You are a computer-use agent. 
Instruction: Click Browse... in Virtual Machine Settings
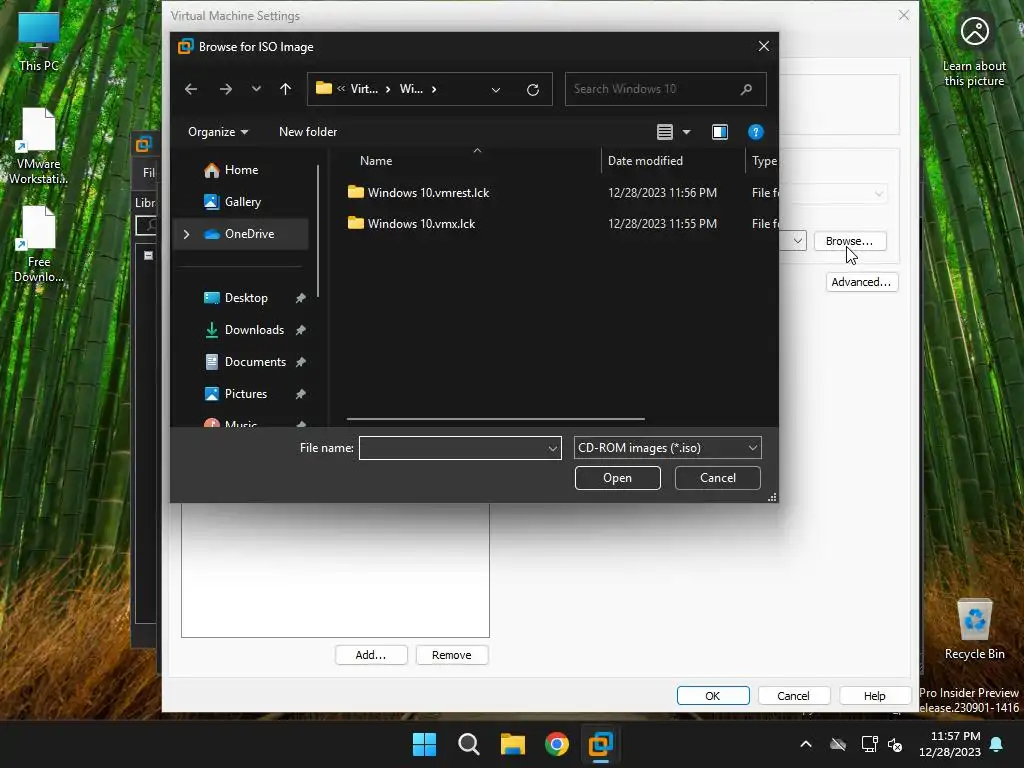pyautogui.click(x=850, y=241)
